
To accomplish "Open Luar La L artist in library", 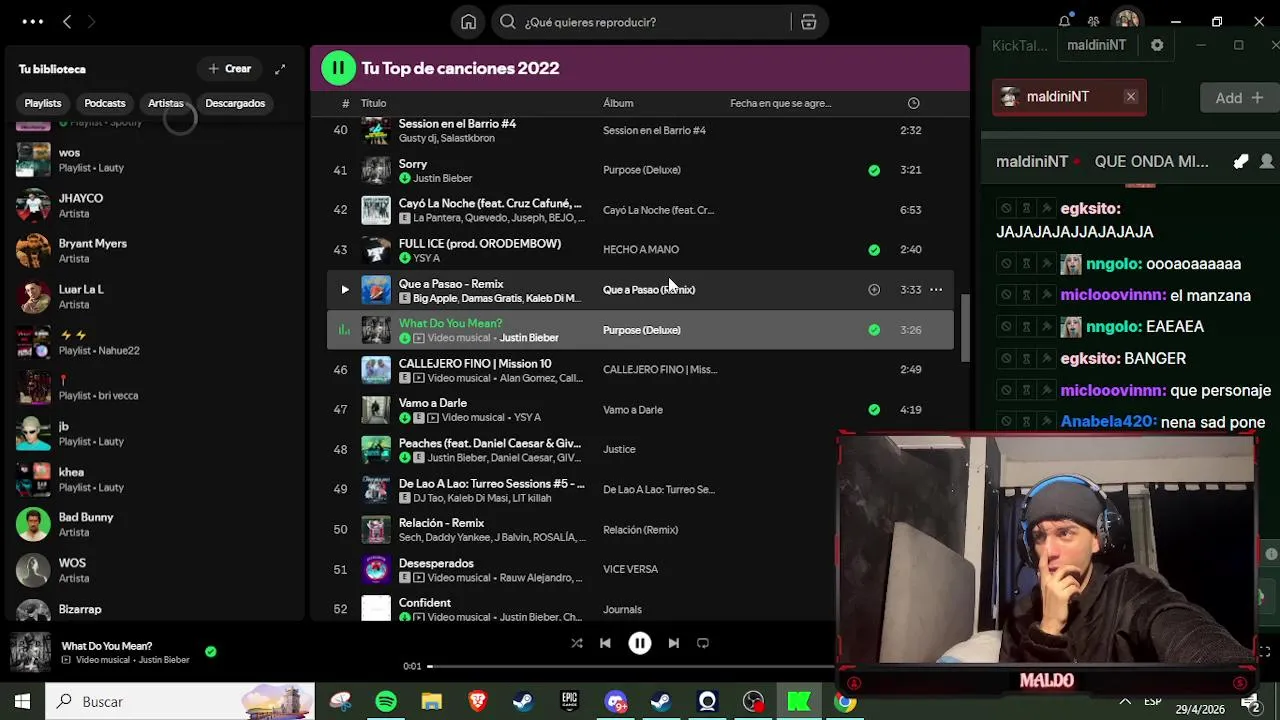I will [x=155, y=297].
